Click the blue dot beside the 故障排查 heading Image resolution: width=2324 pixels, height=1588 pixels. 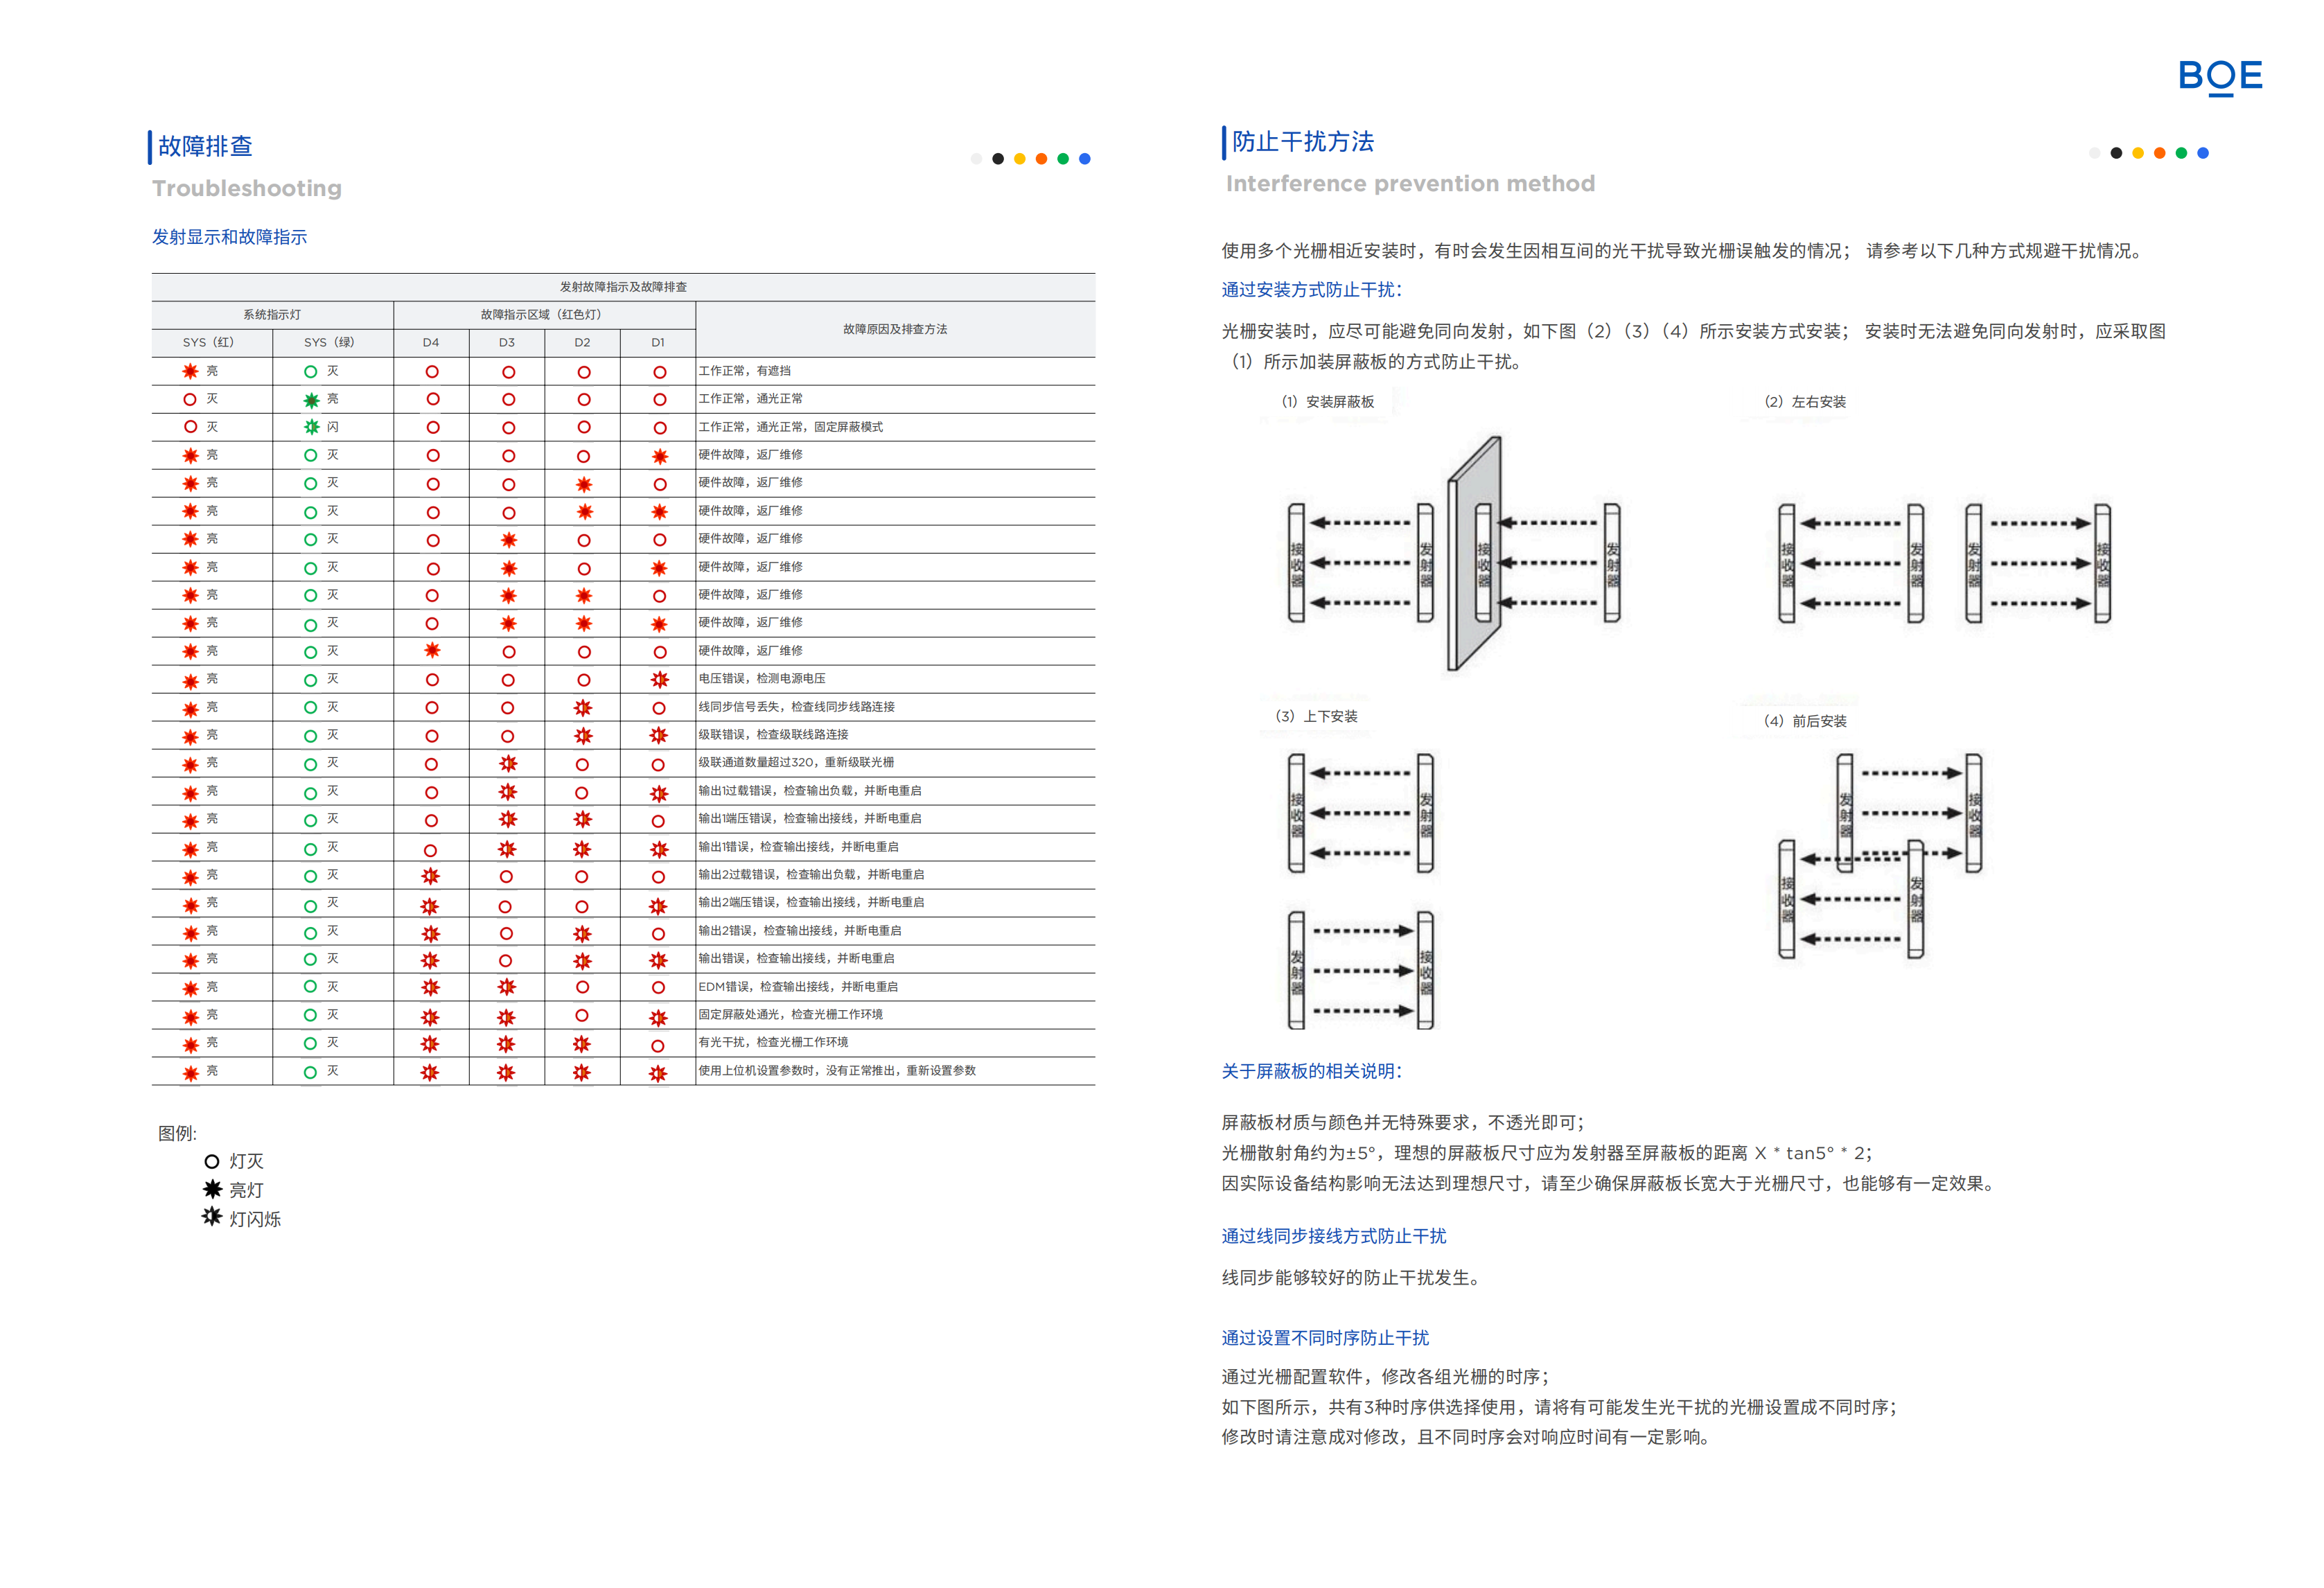click(1084, 159)
